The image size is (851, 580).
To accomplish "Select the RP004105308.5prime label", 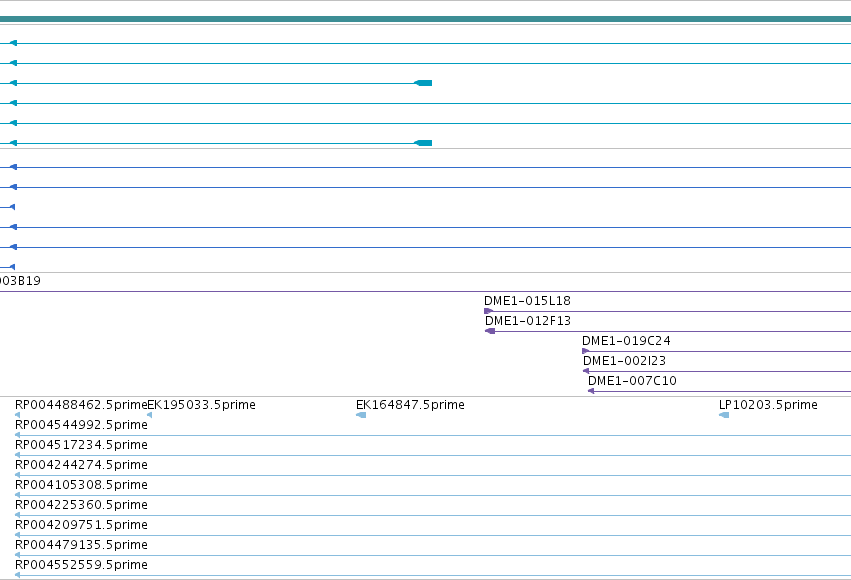I will 81,485.
